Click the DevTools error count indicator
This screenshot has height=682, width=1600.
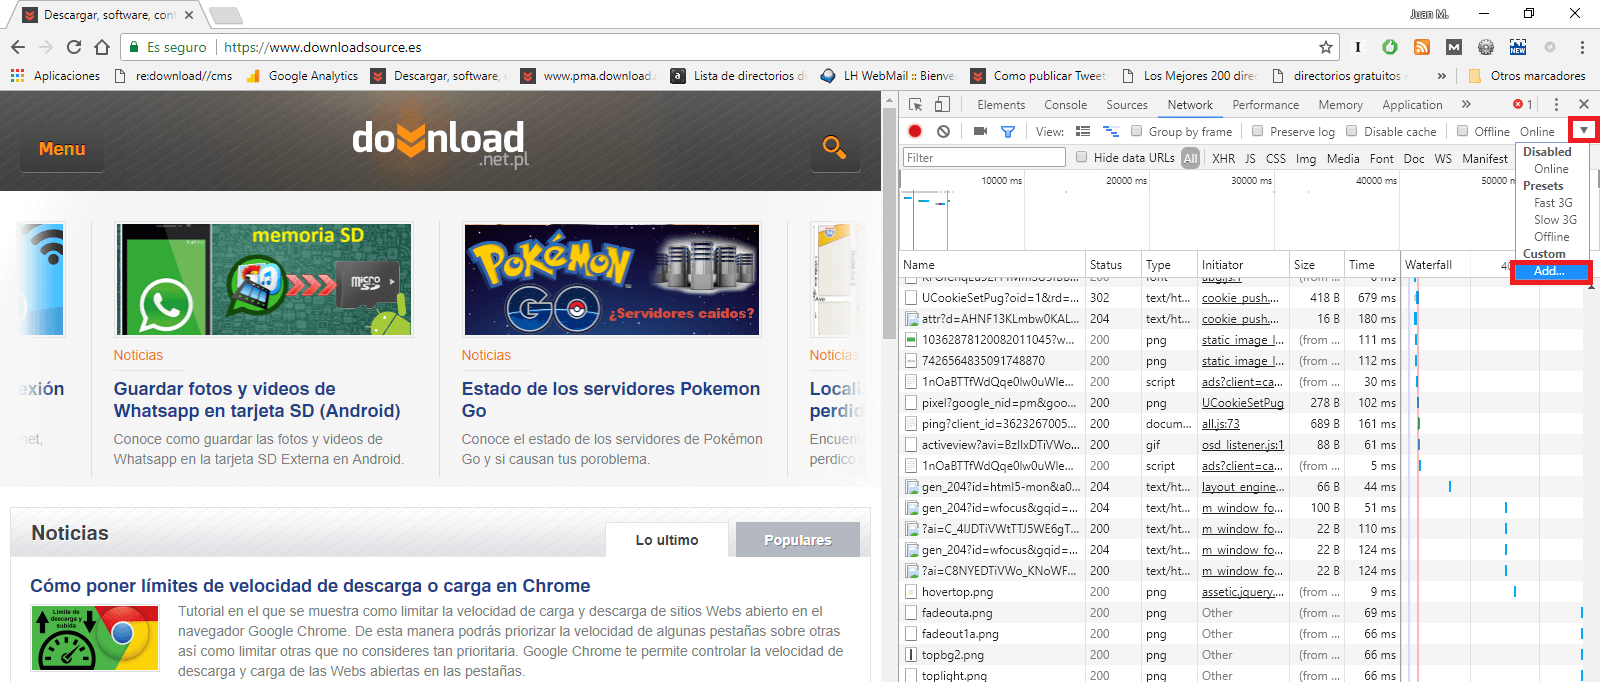point(1523,104)
